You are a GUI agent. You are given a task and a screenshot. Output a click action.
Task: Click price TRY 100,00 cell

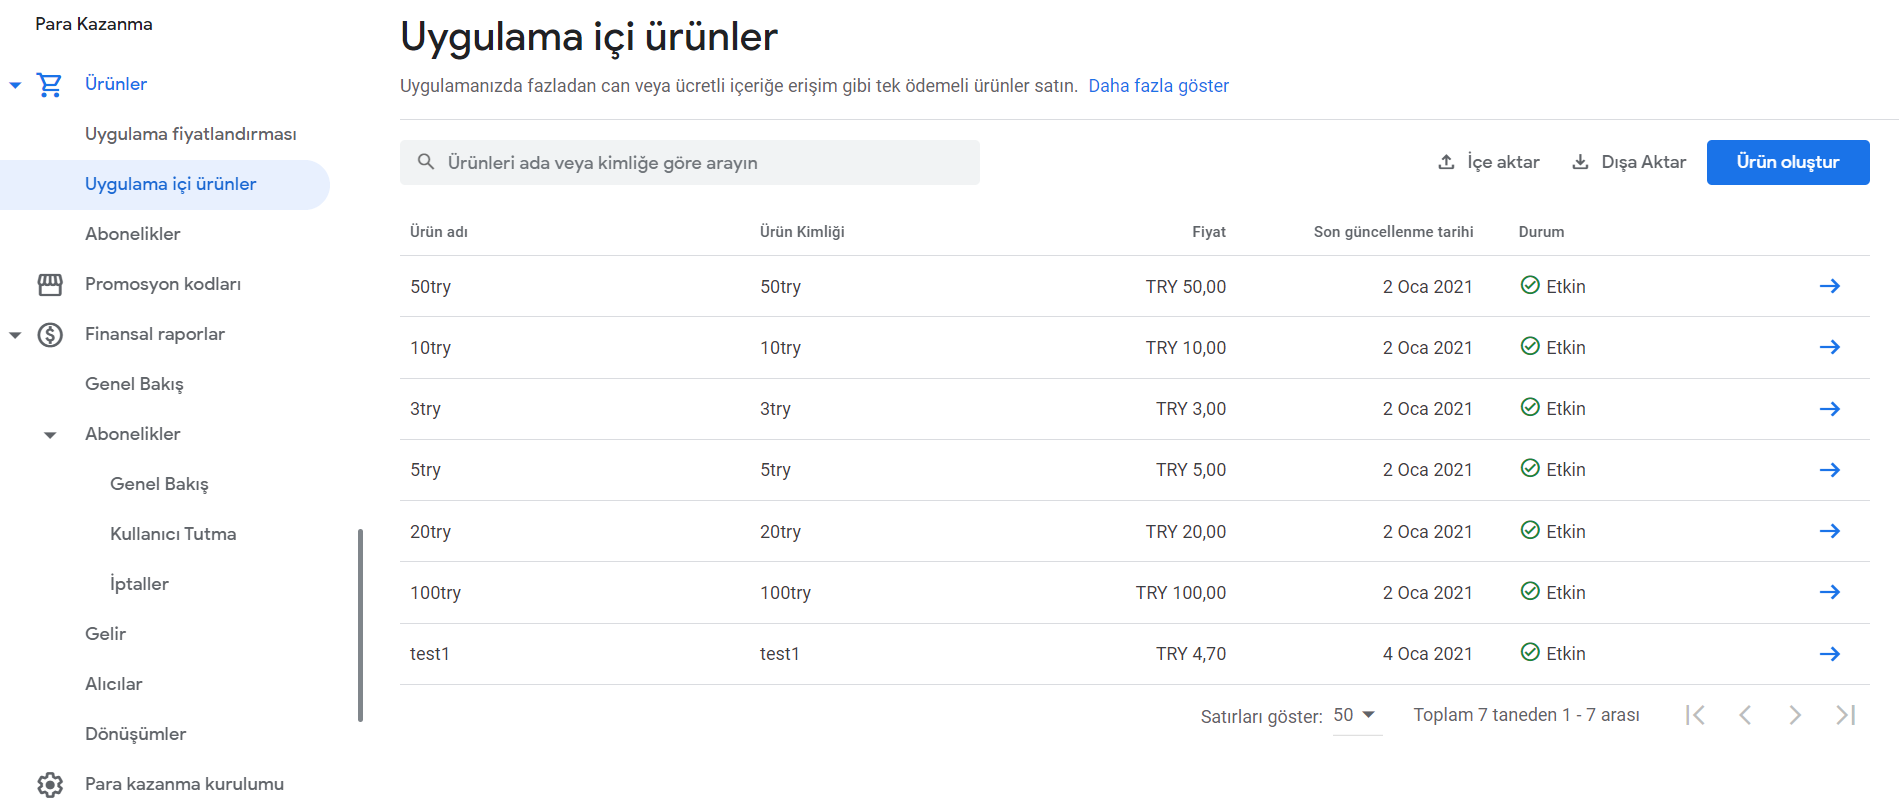(x=1180, y=593)
